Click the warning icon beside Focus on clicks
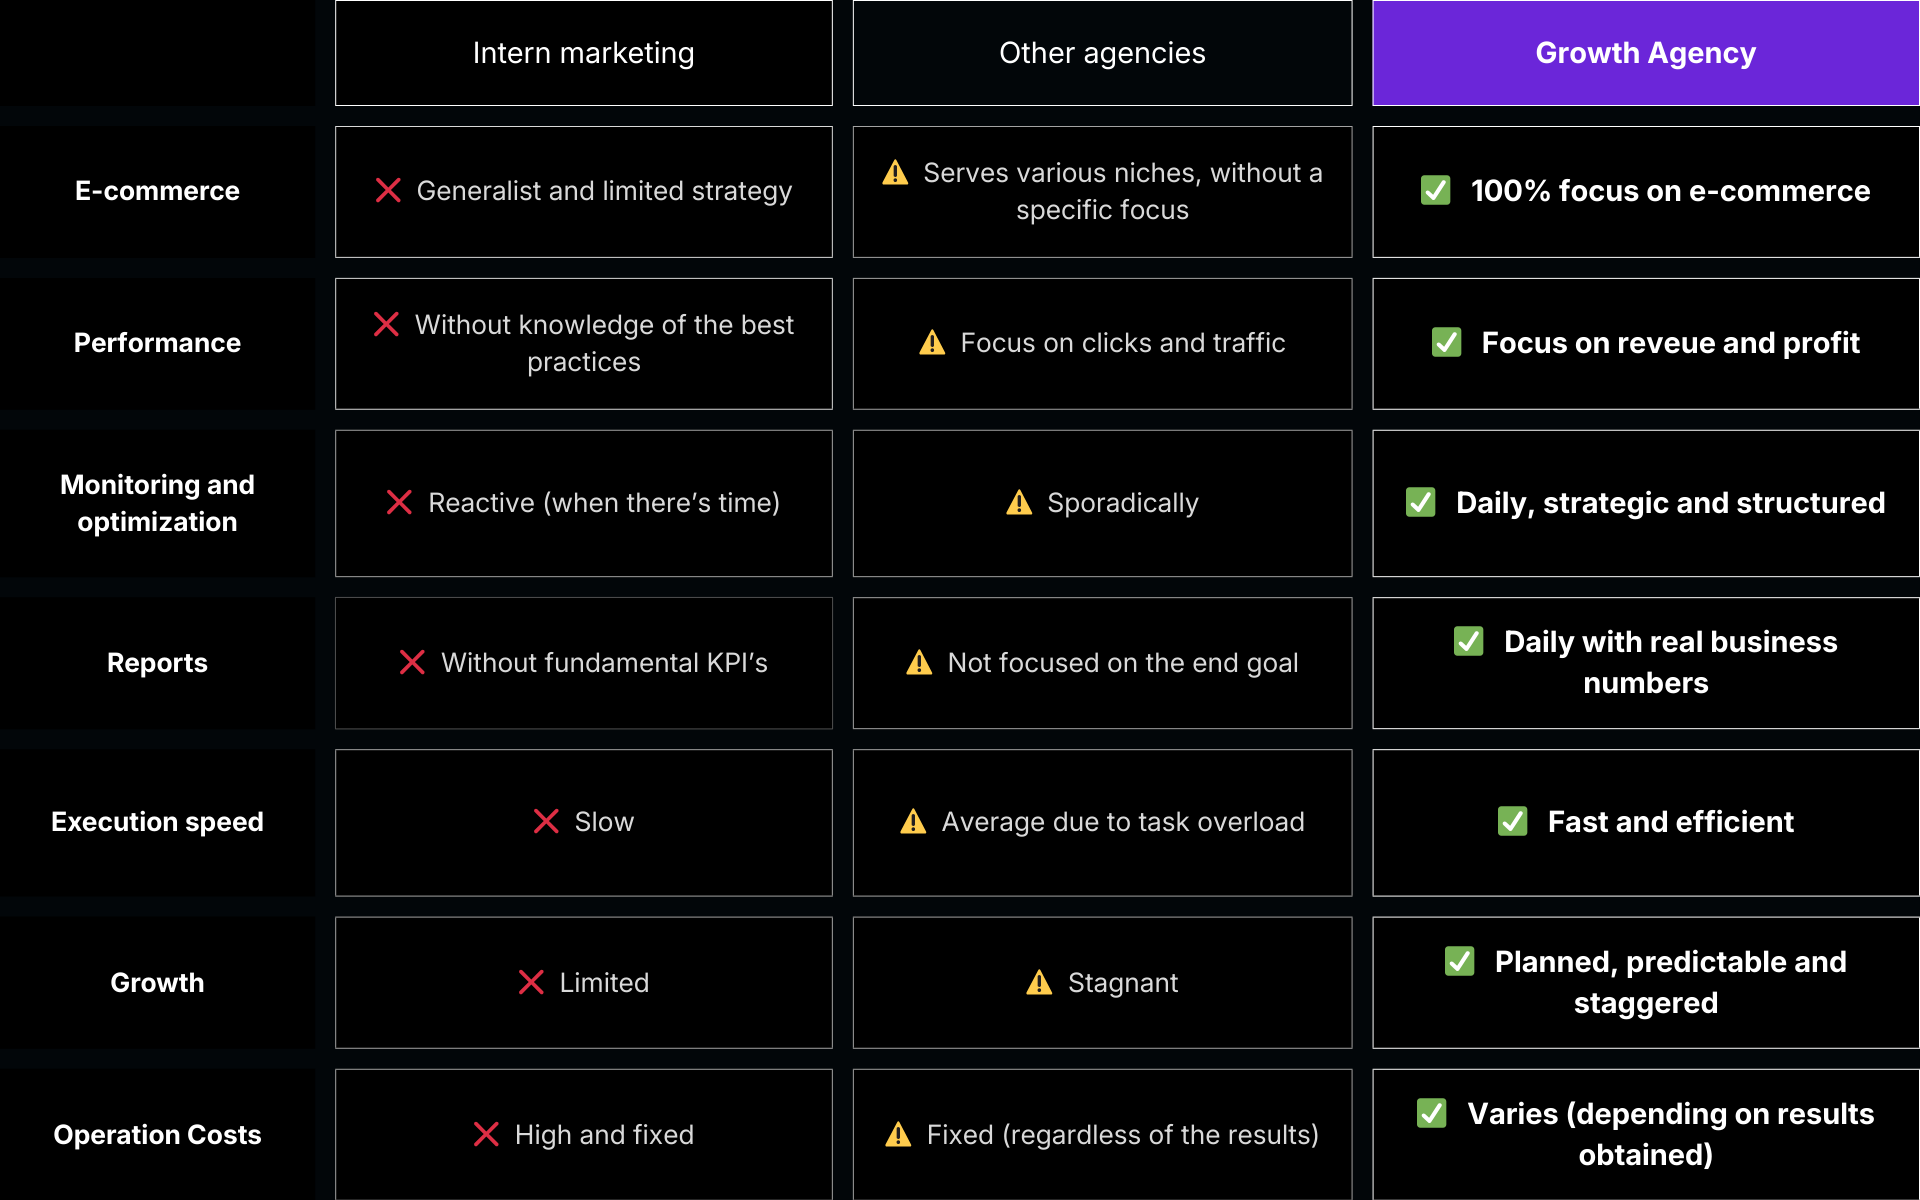 [x=932, y=343]
